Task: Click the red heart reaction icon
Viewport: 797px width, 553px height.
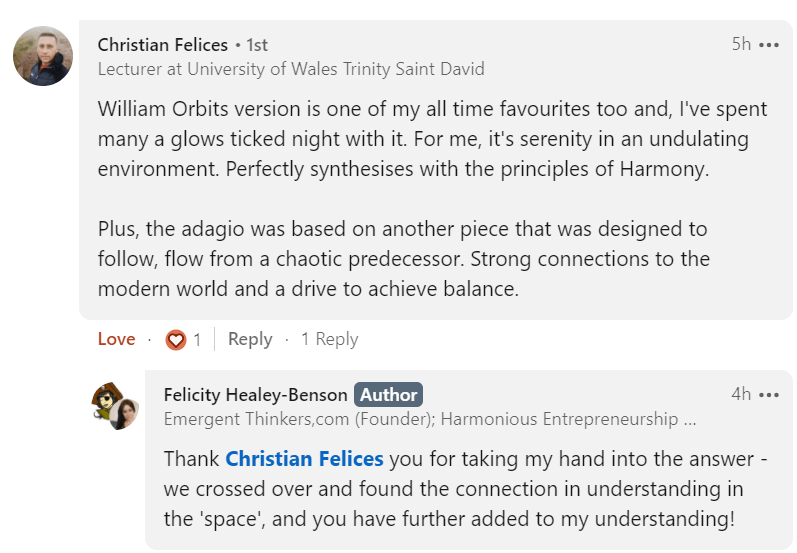Action: 176,340
